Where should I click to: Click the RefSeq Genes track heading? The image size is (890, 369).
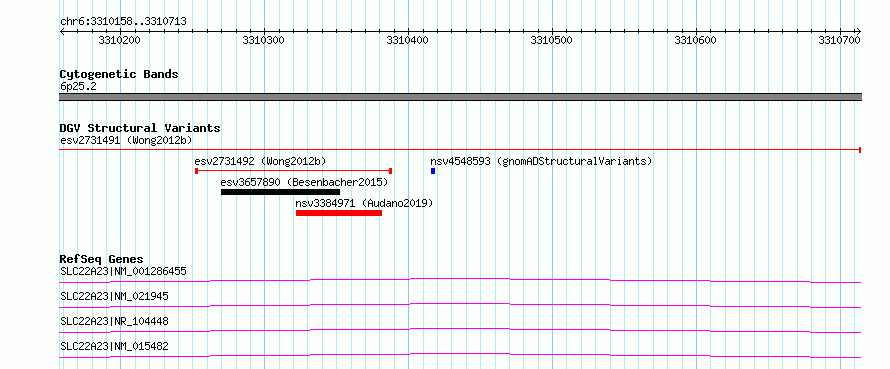click(102, 259)
